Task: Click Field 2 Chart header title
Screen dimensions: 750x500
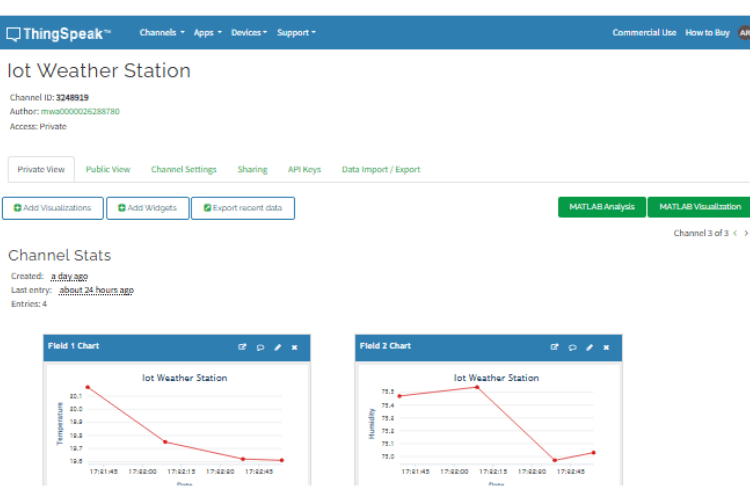Action: pos(385,345)
